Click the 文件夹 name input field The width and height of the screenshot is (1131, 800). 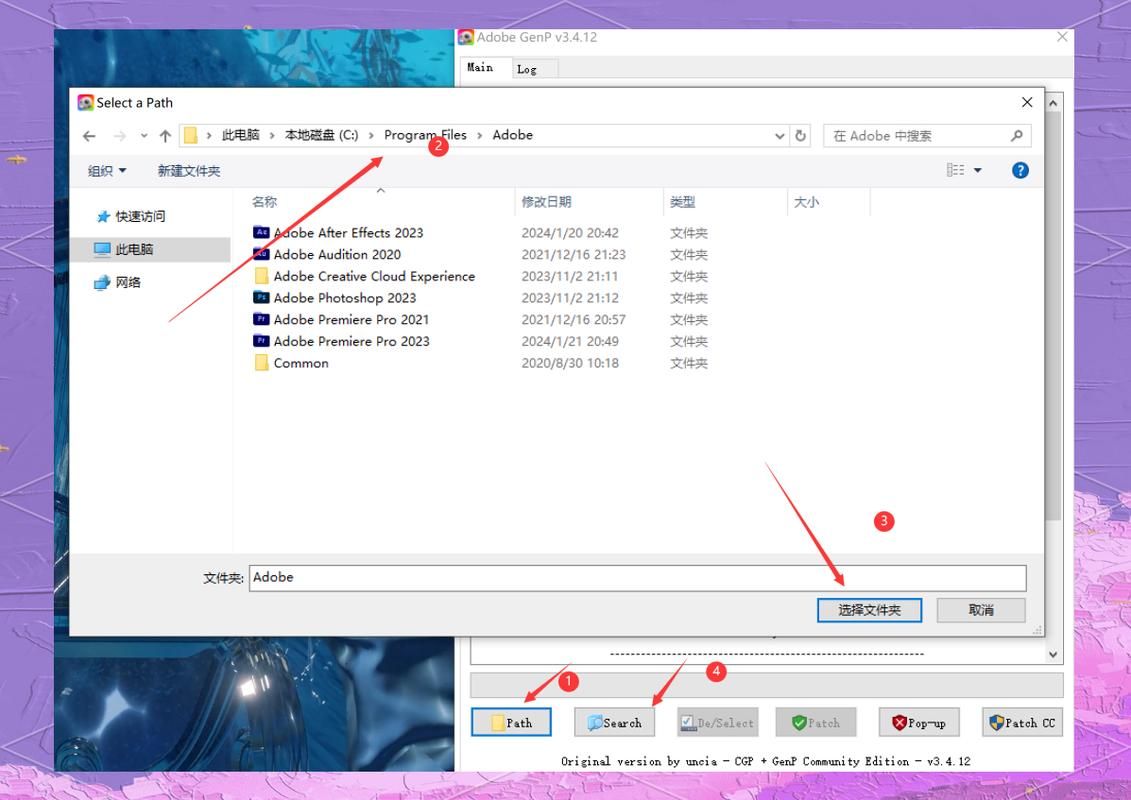[x=638, y=578]
